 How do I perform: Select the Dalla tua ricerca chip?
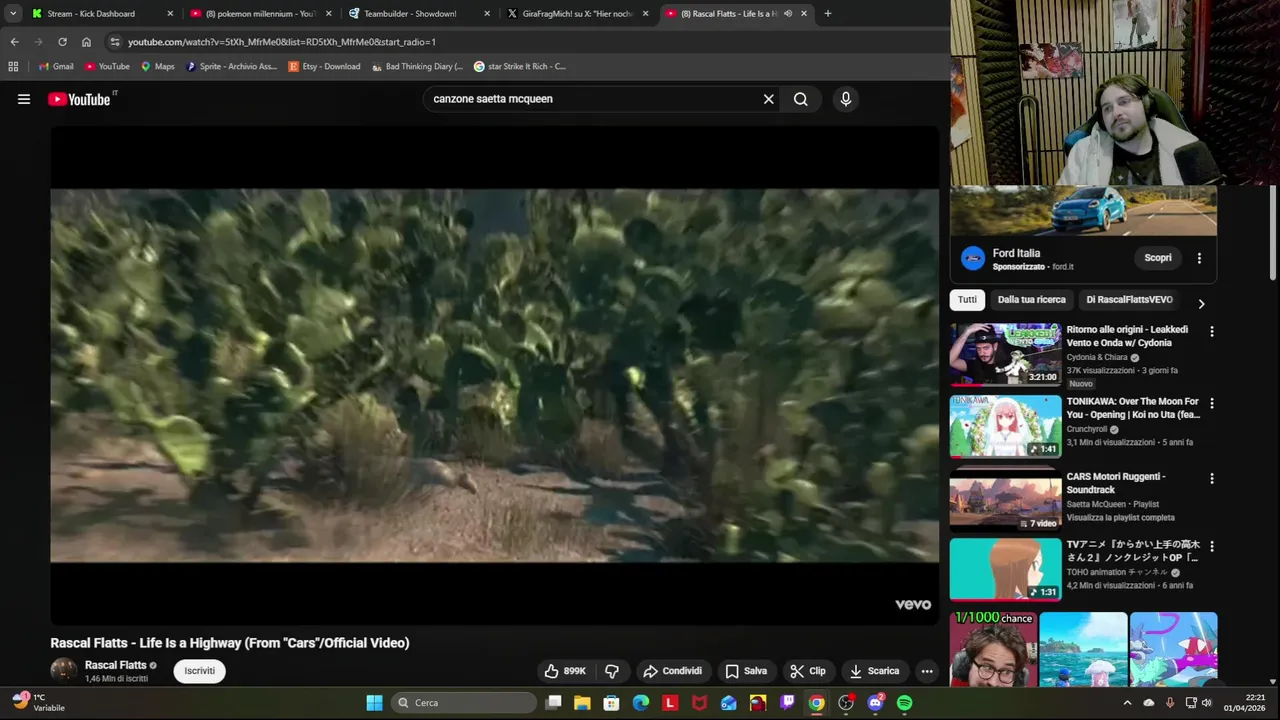(1031, 300)
